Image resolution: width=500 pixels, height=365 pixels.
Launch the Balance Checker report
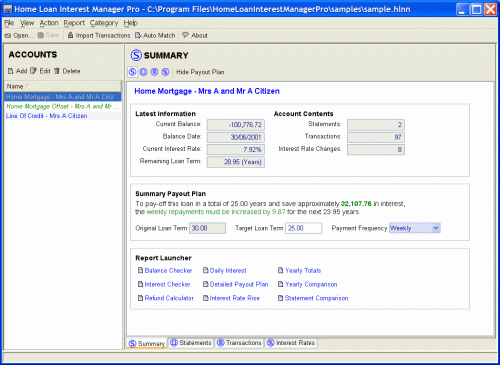pos(168,270)
